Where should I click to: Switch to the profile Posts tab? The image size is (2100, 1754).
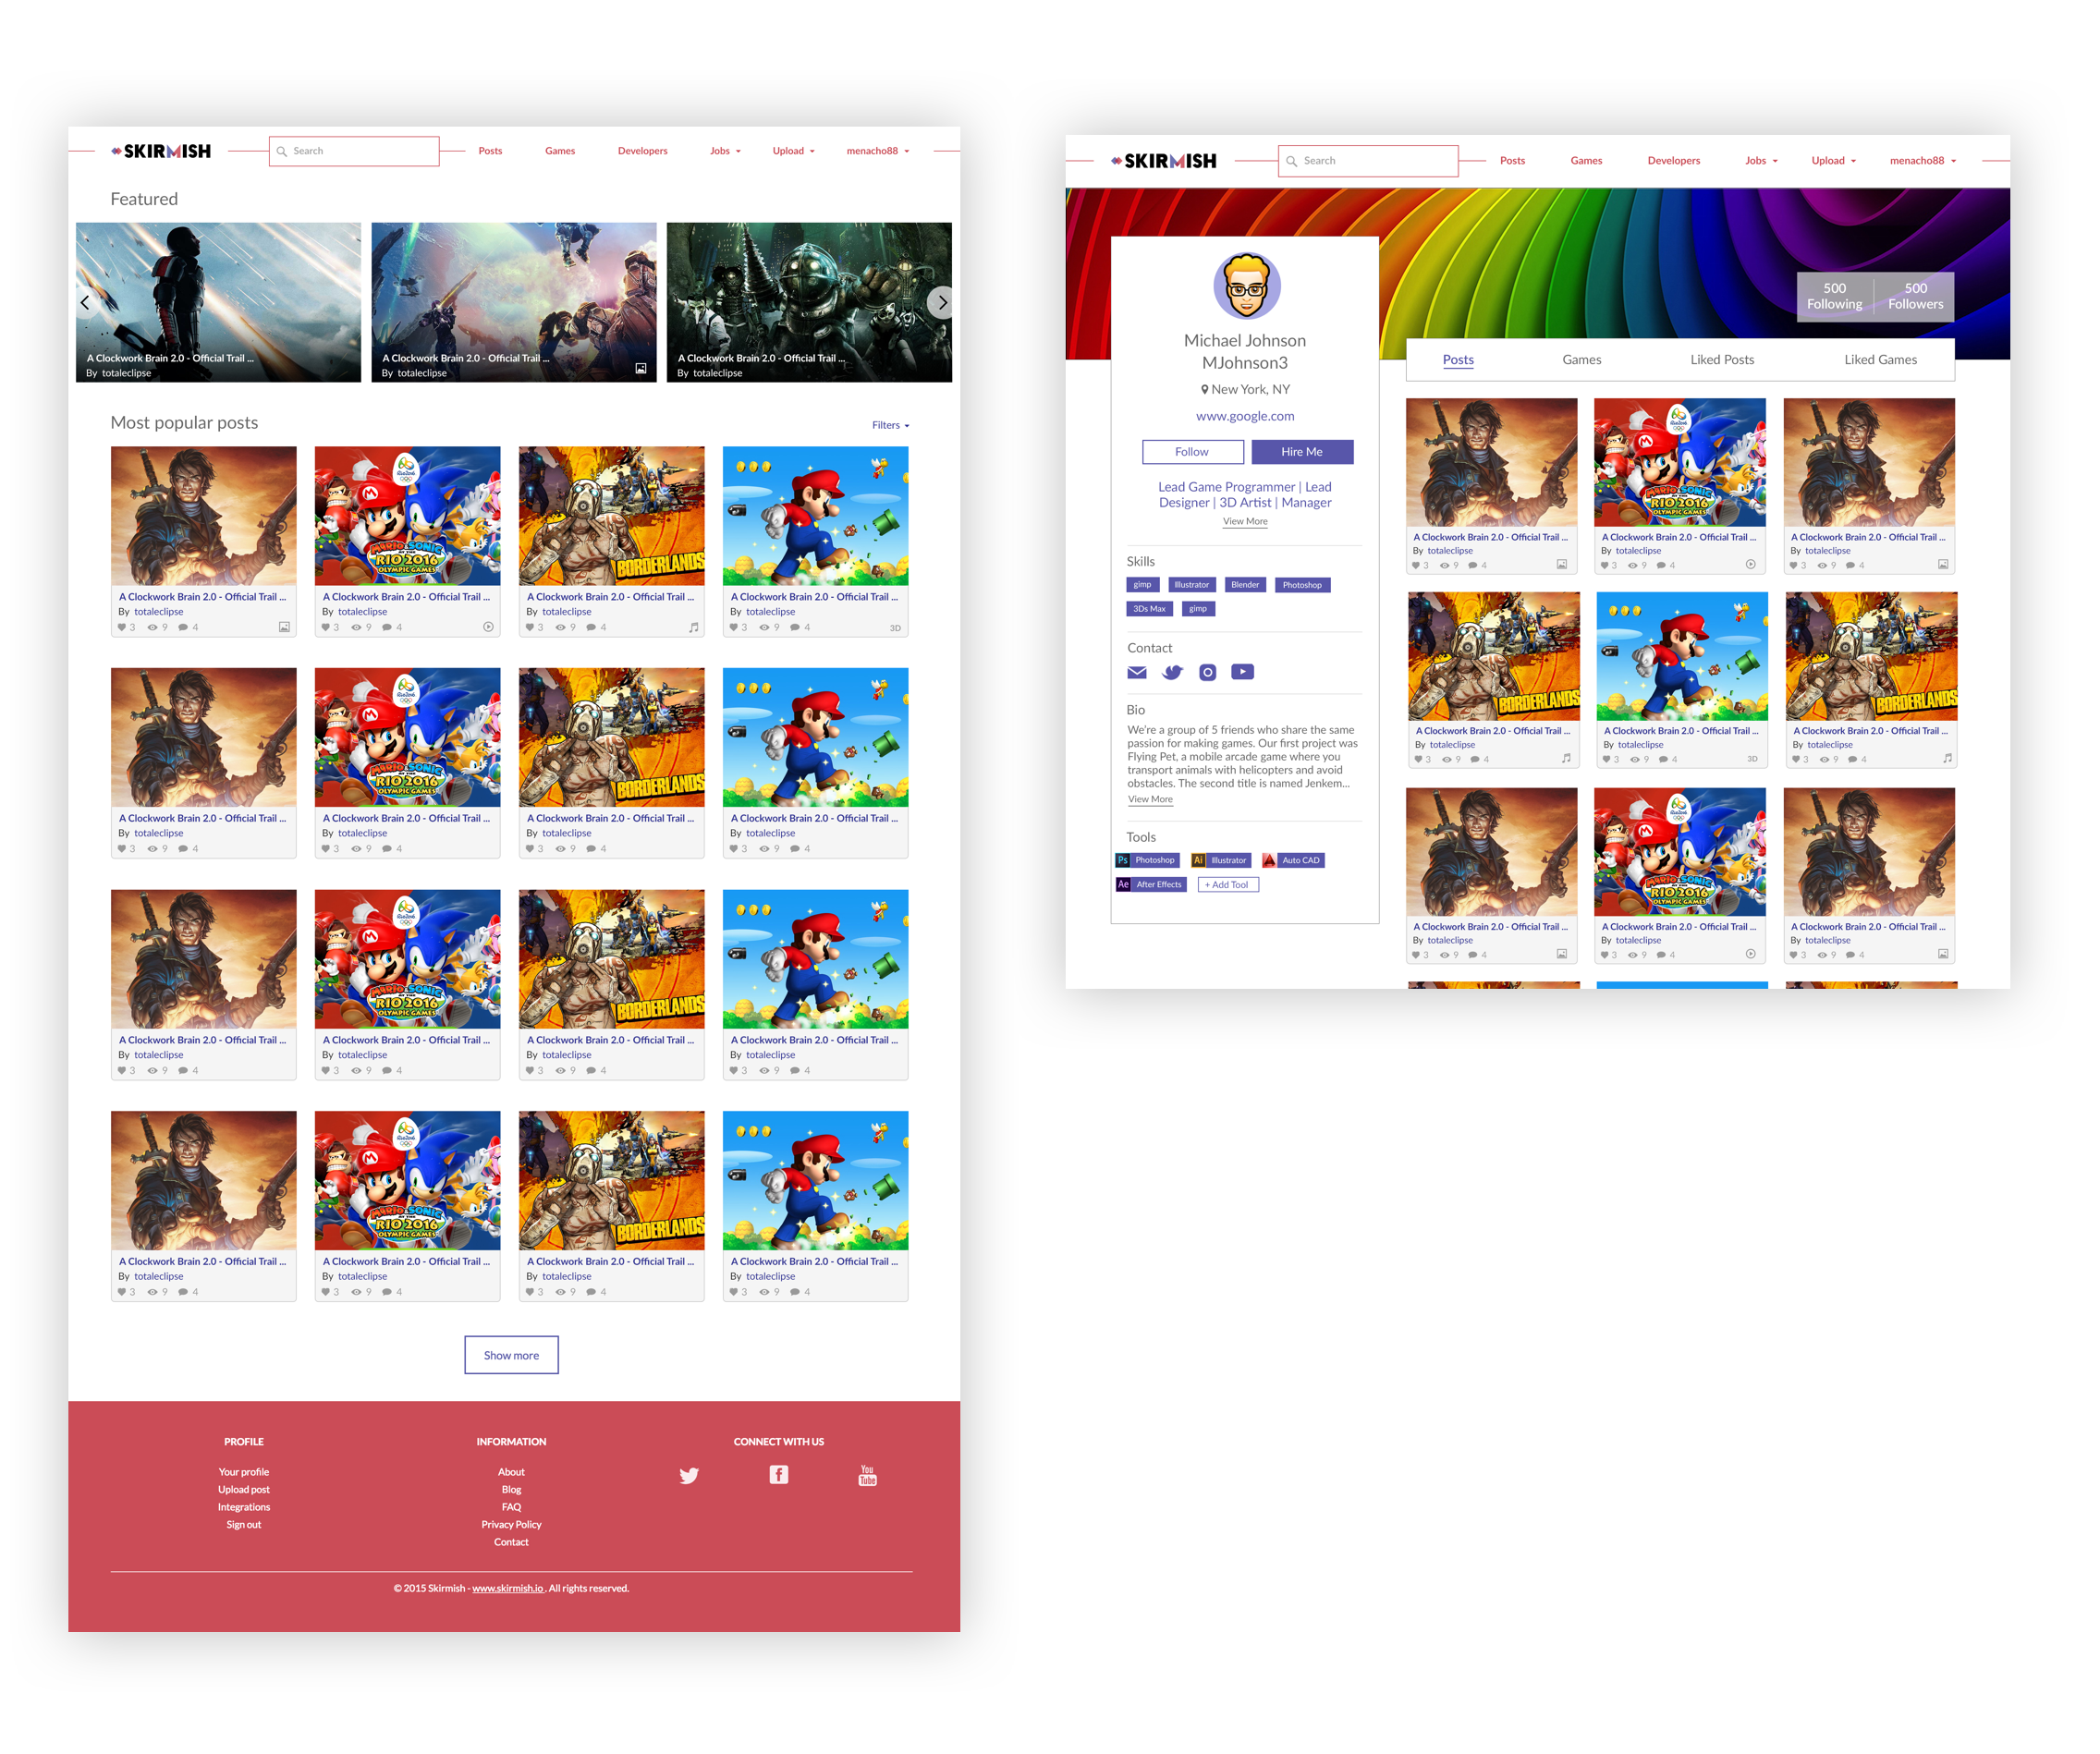click(1458, 359)
